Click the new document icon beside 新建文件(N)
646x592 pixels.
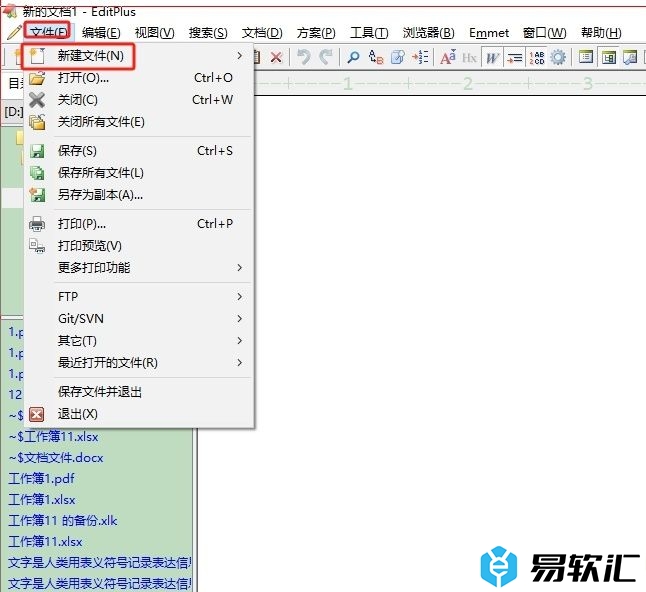[x=37, y=56]
